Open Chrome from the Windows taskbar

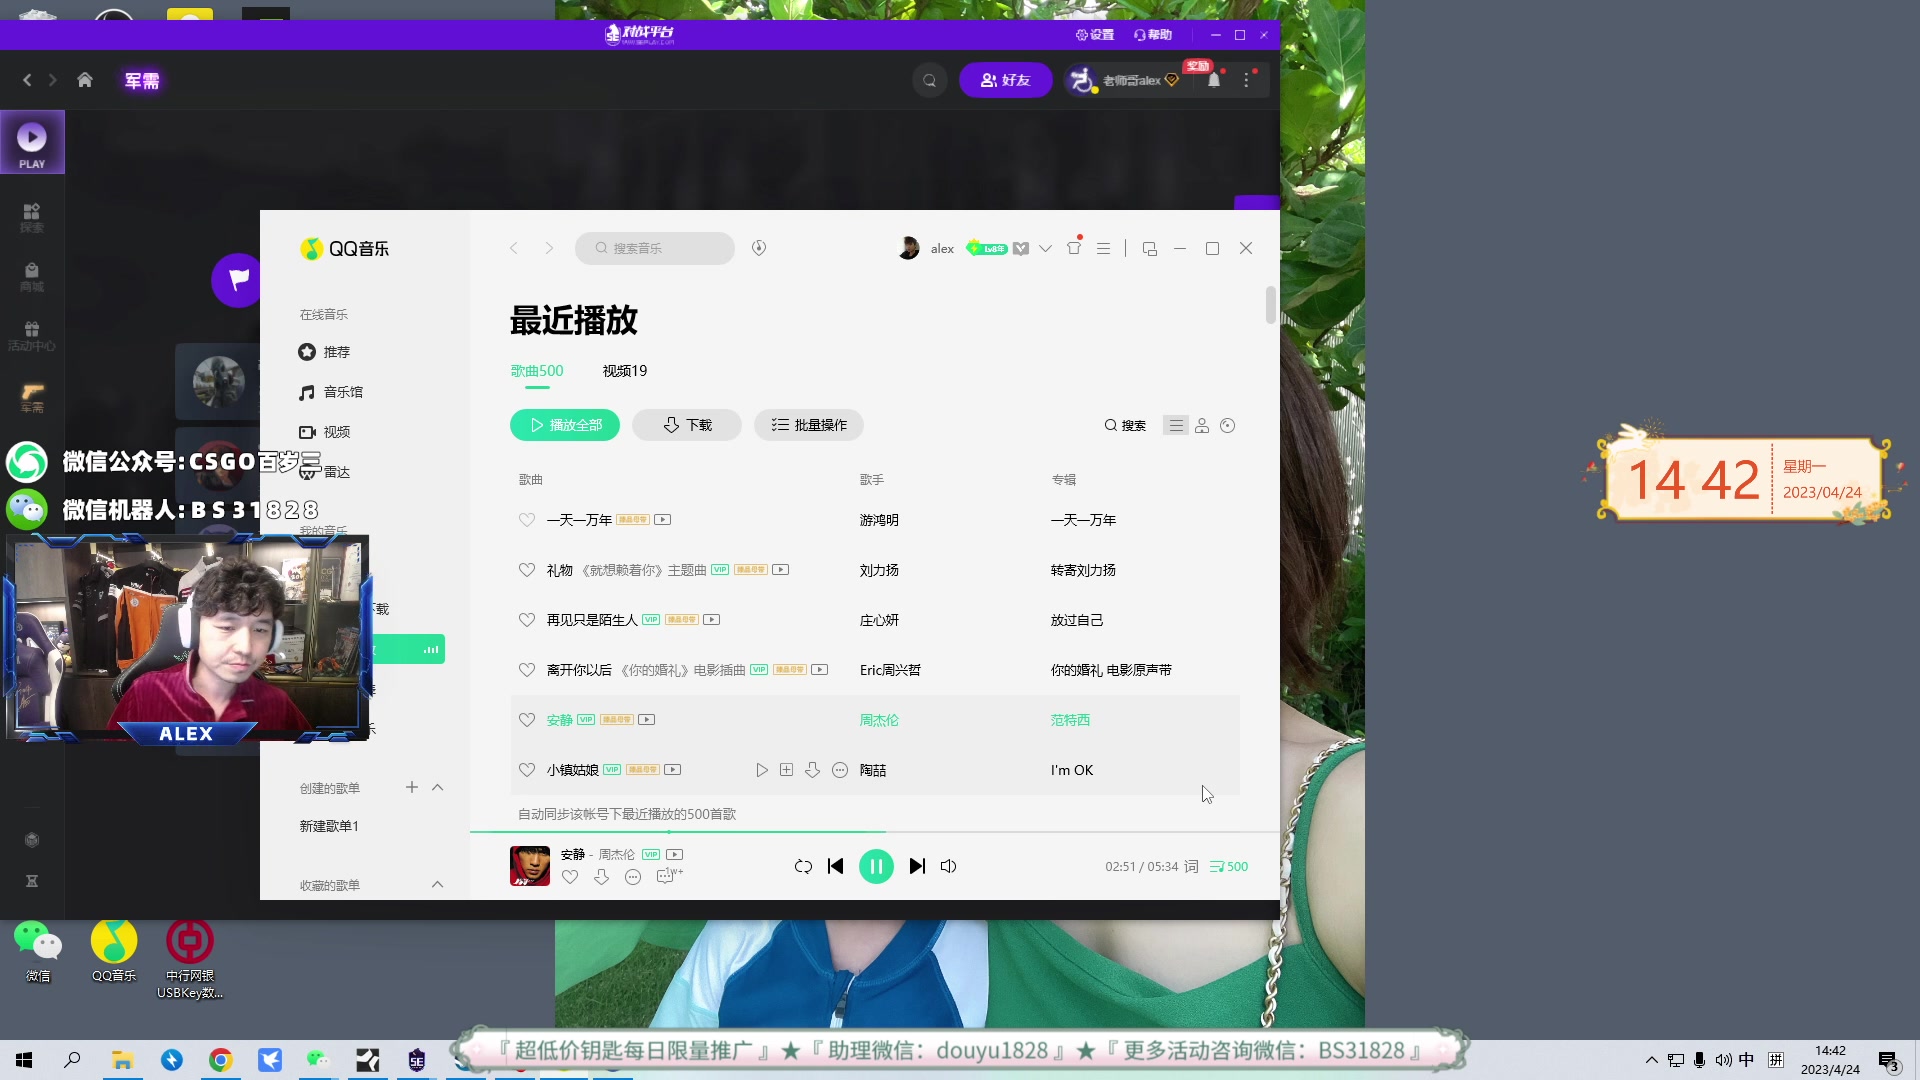(x=221, y=1060)
